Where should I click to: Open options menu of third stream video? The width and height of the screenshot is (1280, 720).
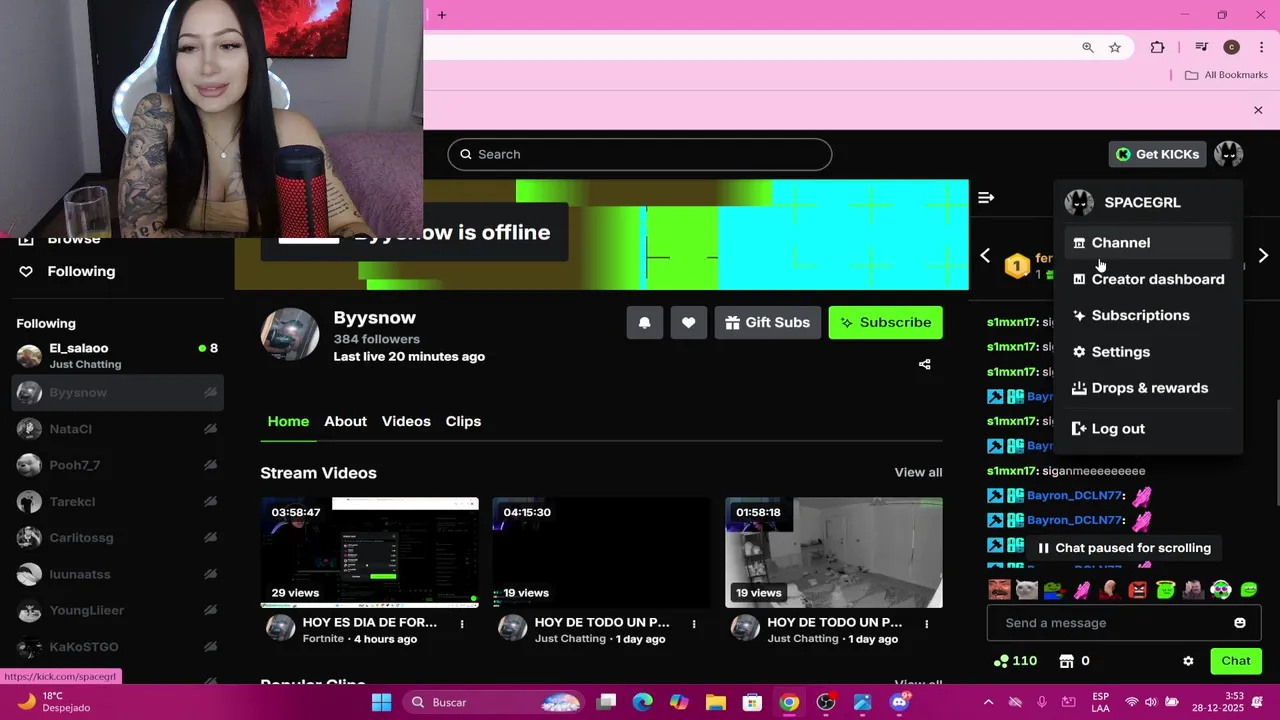(x=926, y=624)
